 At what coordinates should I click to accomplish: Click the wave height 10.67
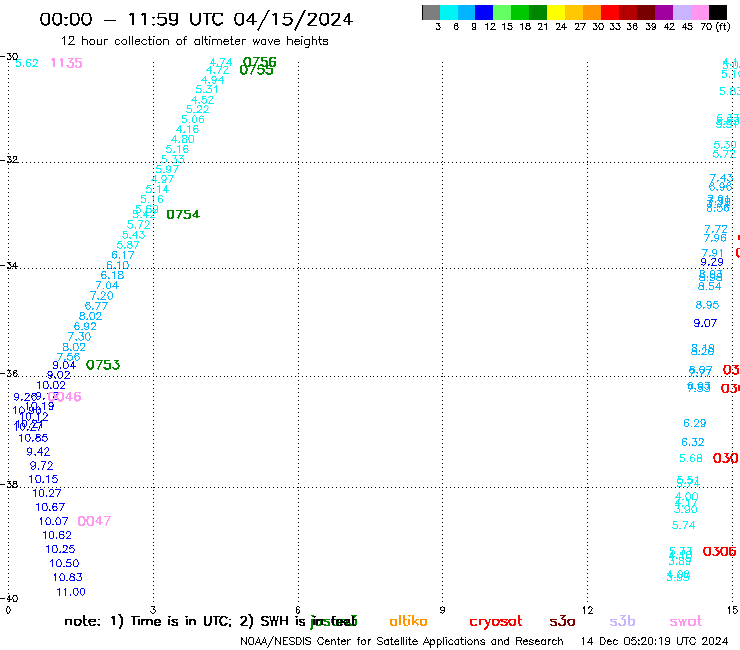tap(50, 507)
